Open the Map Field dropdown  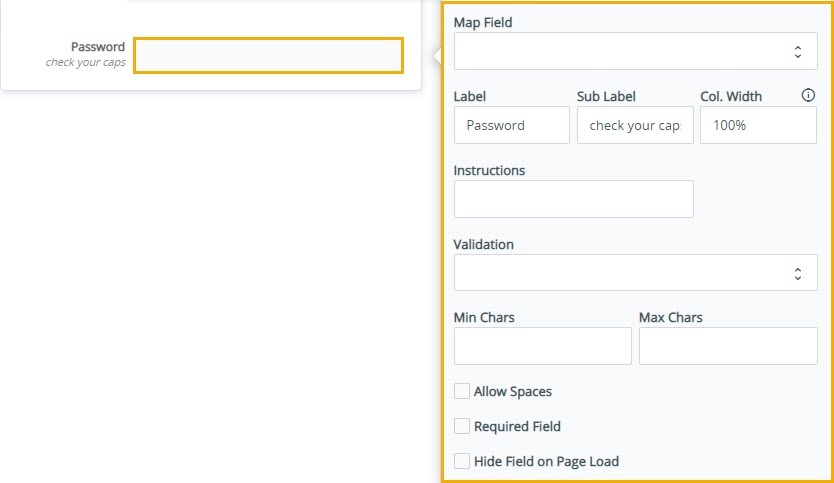point(635,51)
